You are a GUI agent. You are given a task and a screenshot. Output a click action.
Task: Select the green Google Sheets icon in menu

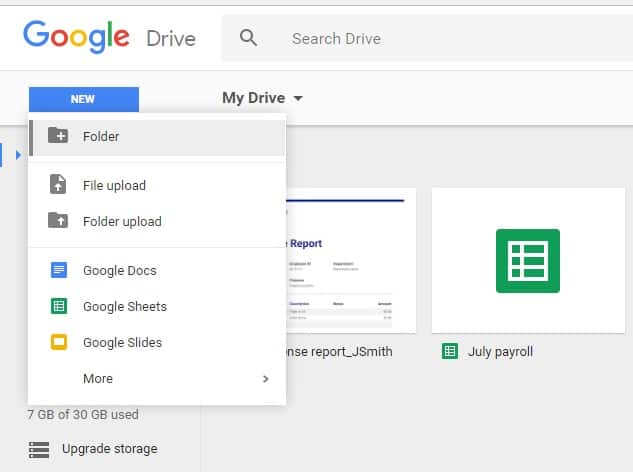click(x=59, y=306)
